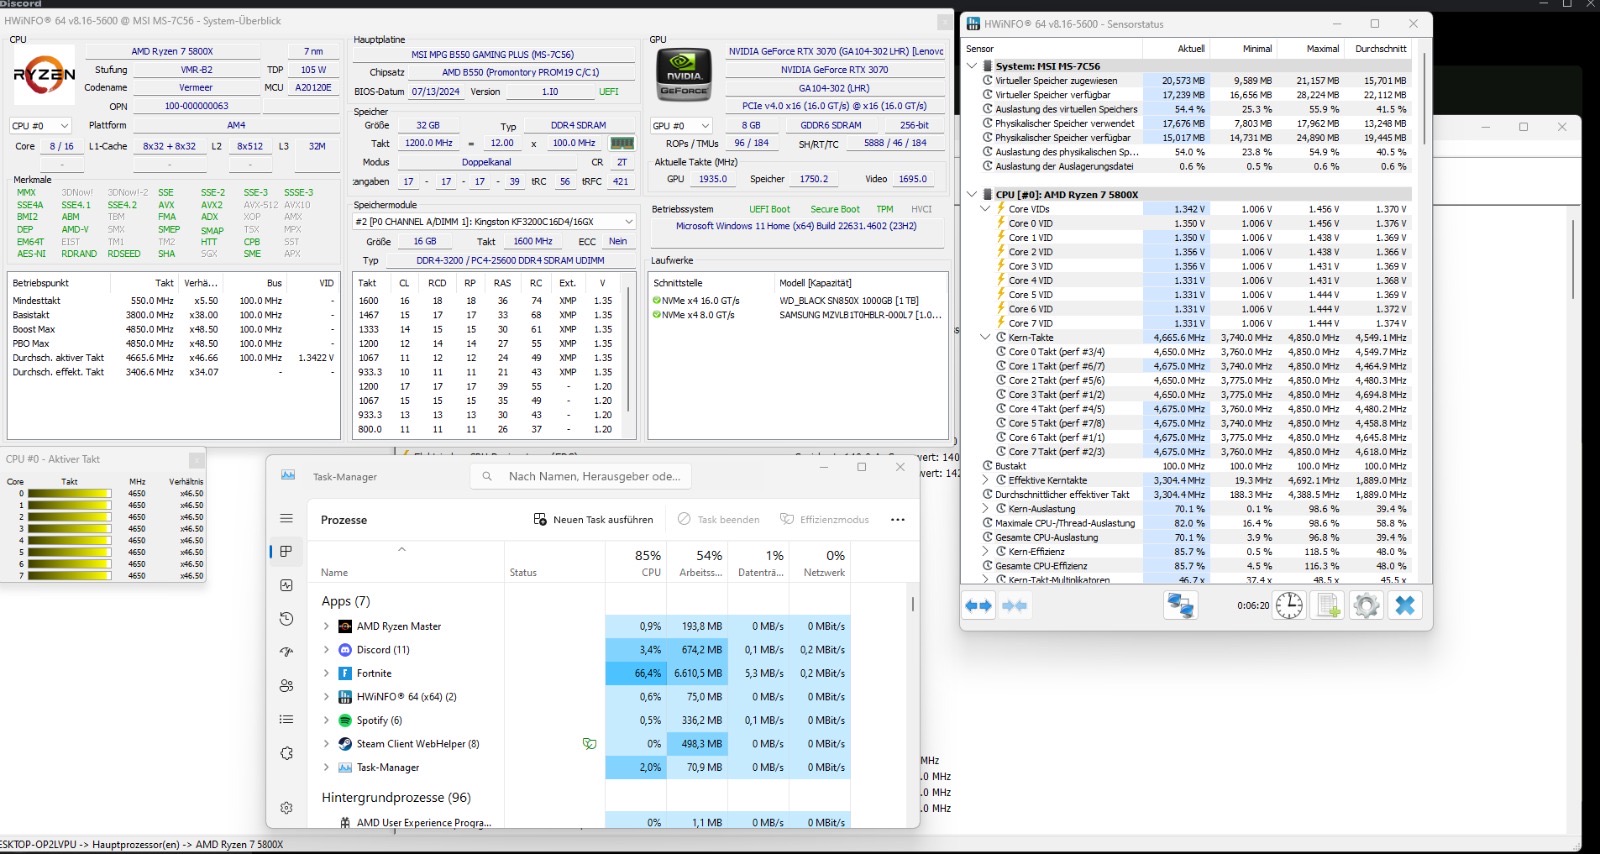The image size is (1600, 854).
Task: Open App history icon in Task Manager sidebar
Action: 286,619
